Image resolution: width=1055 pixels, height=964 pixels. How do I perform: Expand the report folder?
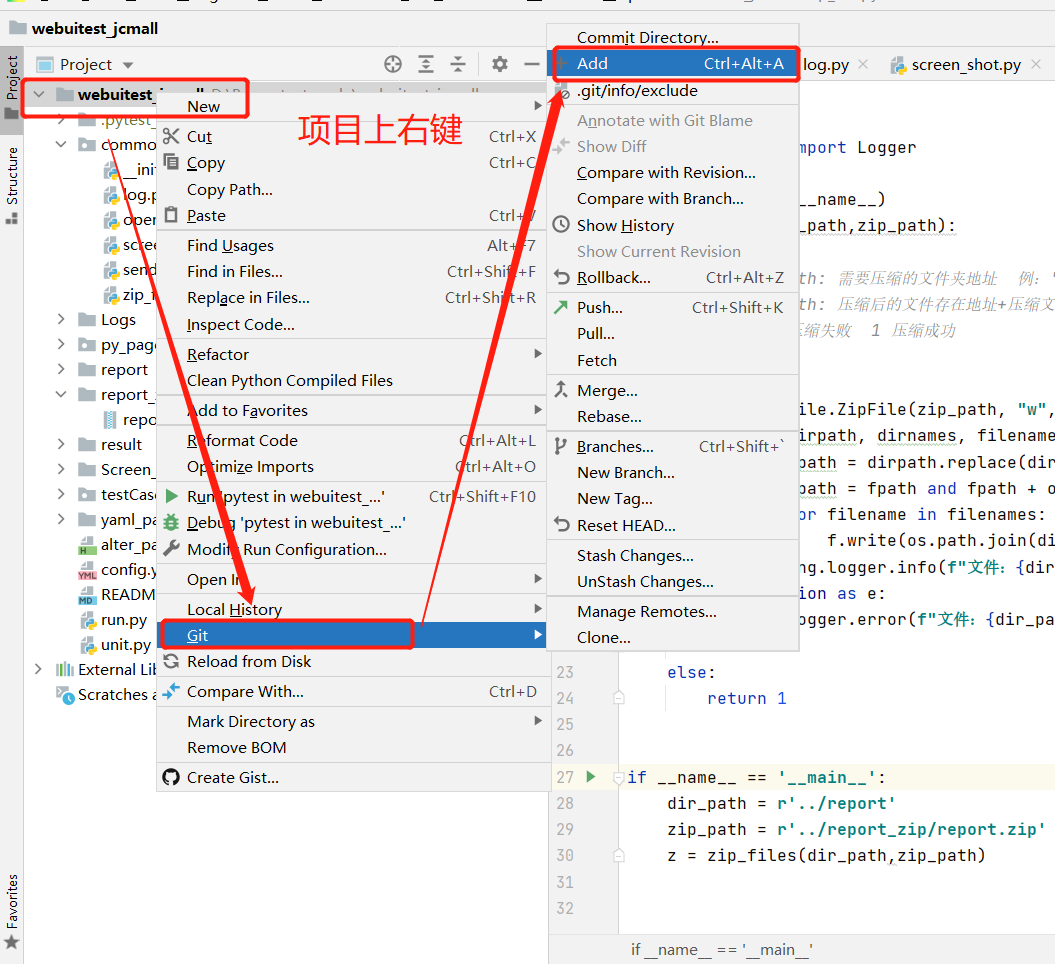(x=61, y=369)
